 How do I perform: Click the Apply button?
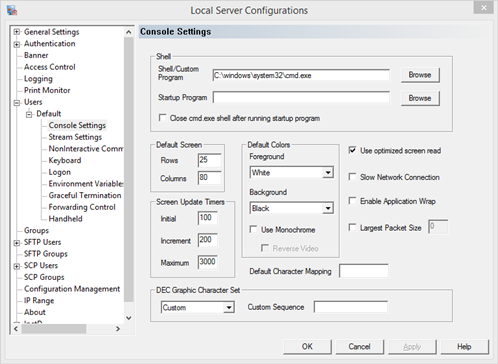click(412, 347)
